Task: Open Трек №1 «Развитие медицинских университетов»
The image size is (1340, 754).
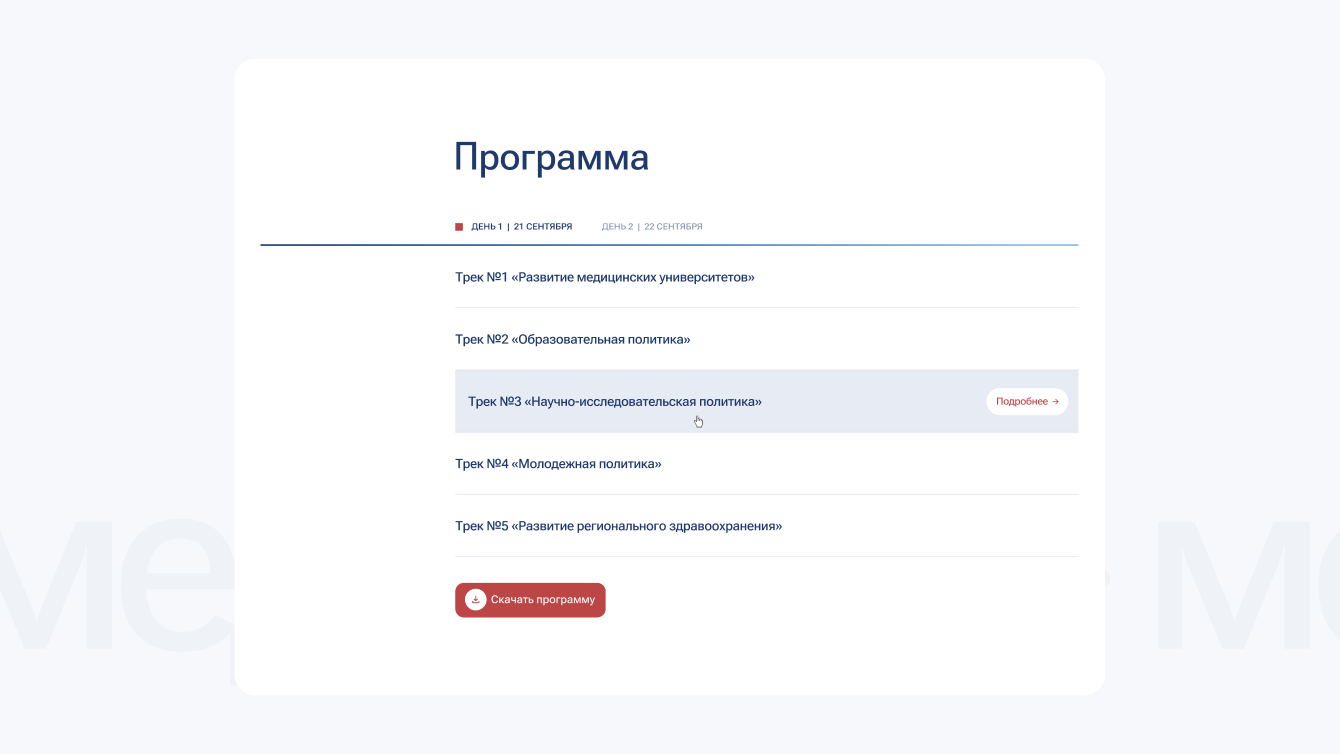Action: (x=766, y=277)
